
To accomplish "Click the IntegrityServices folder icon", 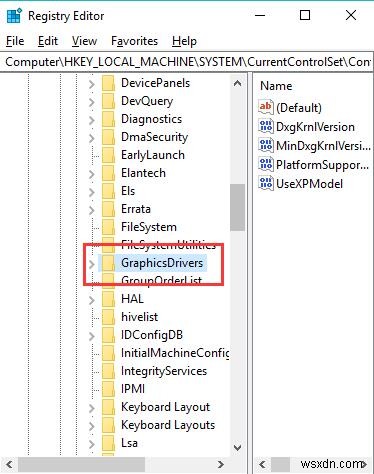I will [x=108, y=371].
